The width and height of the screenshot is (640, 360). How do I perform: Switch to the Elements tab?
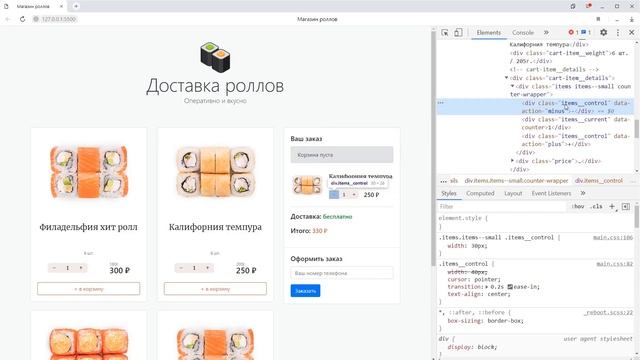click(489, 33)
